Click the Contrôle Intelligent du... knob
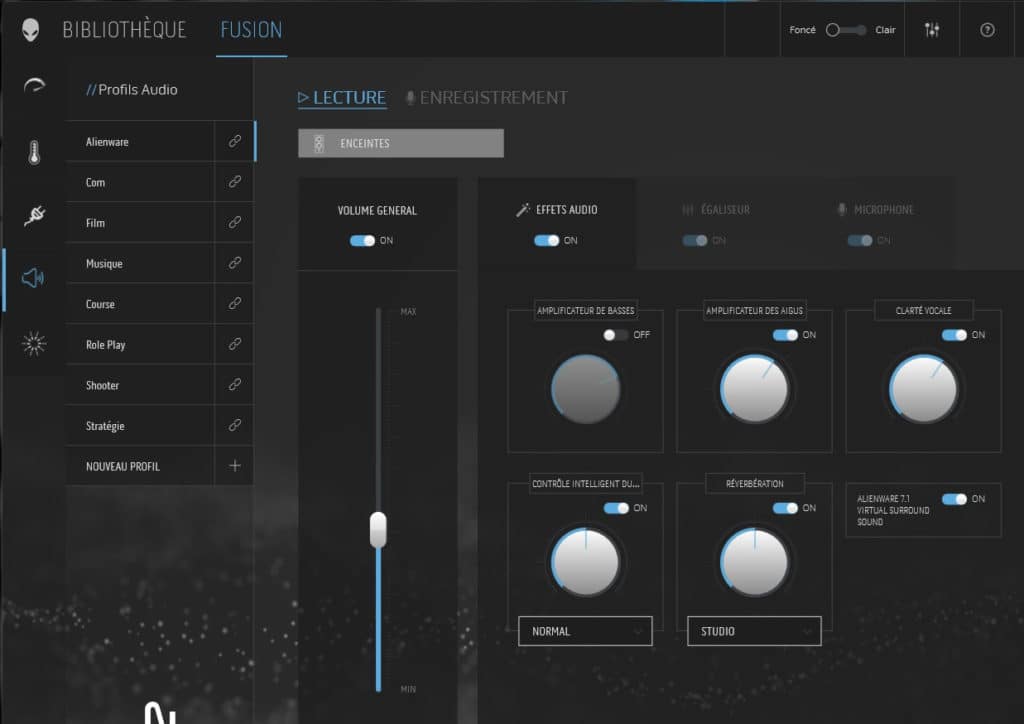Image resolution: width=1024 pixels, height=724 pixels. (585, 562)
